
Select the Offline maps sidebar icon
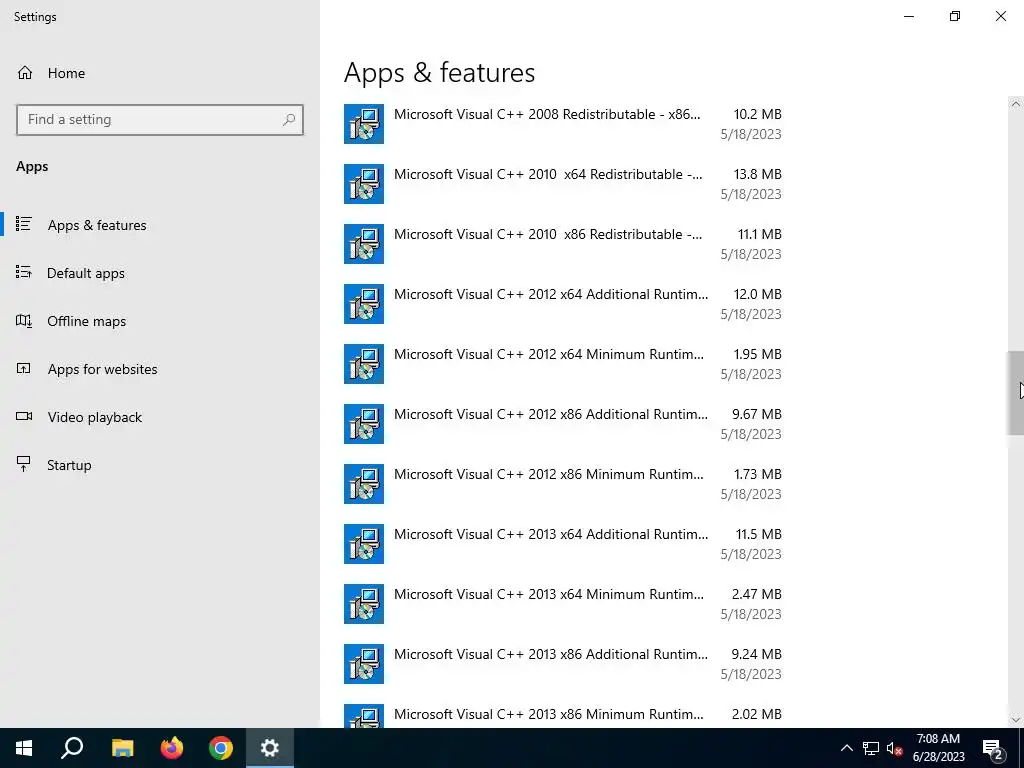click(24, 321)
